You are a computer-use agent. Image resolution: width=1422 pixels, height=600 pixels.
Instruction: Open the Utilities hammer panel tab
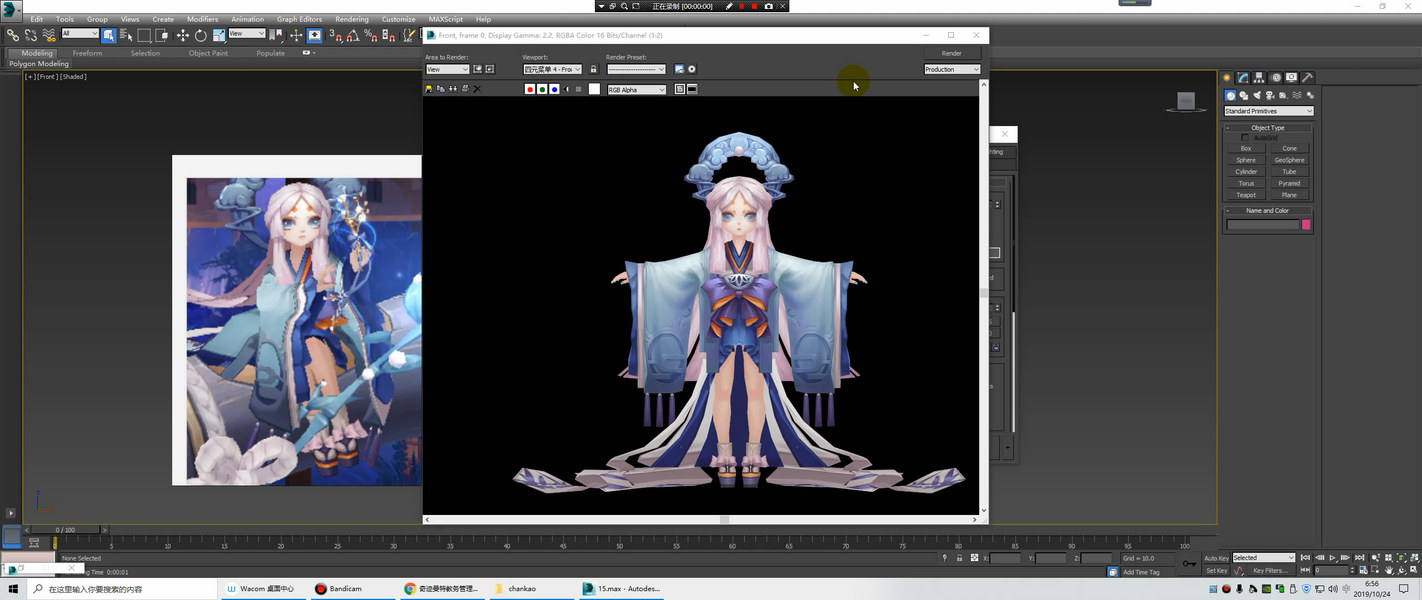(1307, 77)
